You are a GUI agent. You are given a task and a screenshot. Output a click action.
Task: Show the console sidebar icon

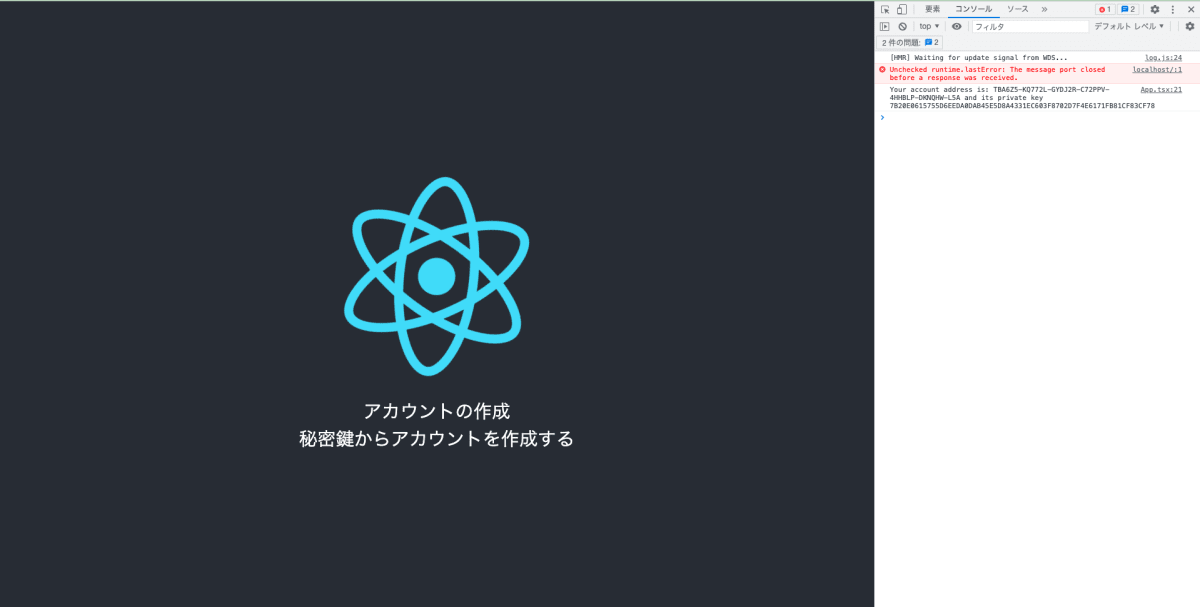(884, 26)
